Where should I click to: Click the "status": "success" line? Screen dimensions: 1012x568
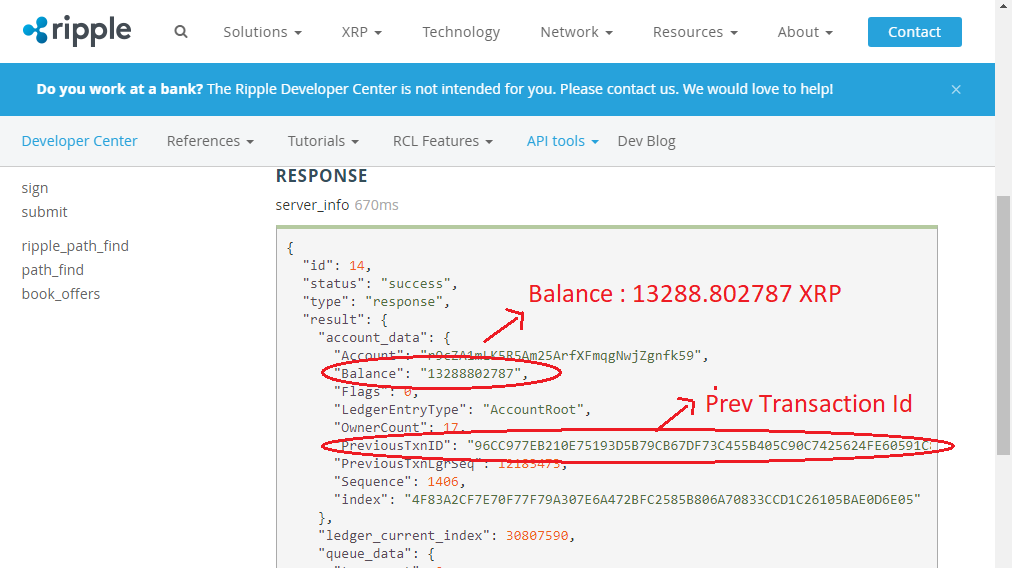(380, 283)
